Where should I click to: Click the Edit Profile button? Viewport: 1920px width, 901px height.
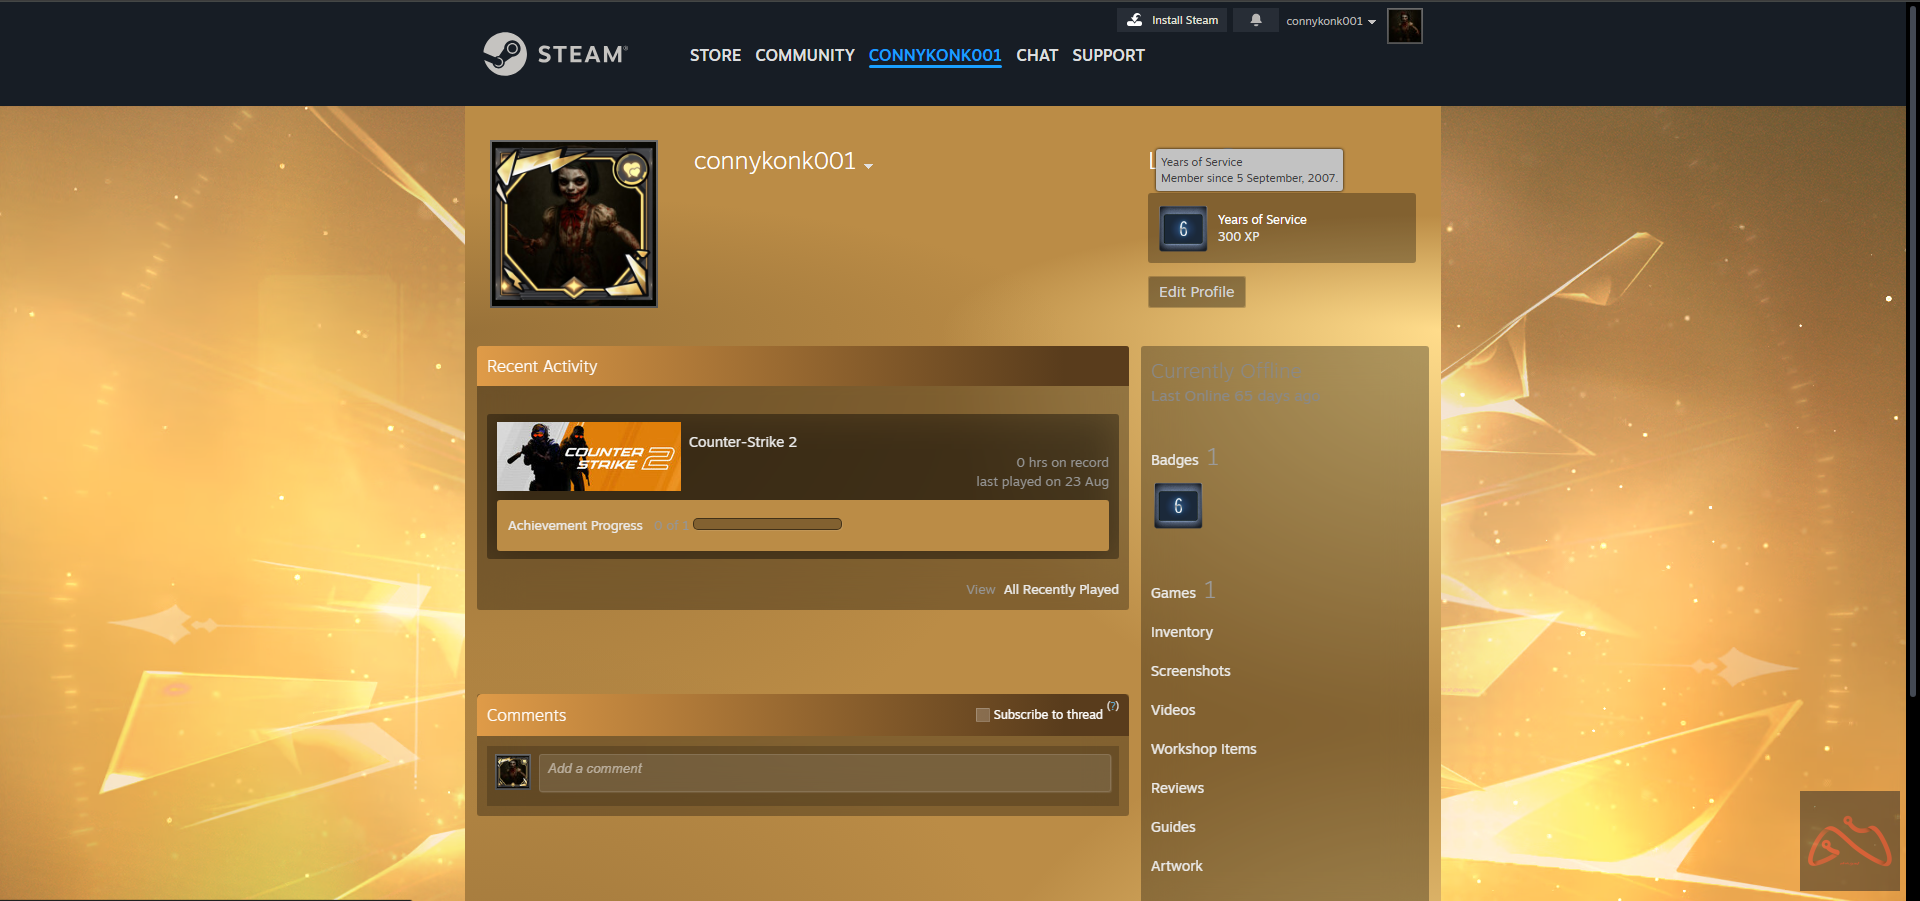click(x=1196, y=292)
